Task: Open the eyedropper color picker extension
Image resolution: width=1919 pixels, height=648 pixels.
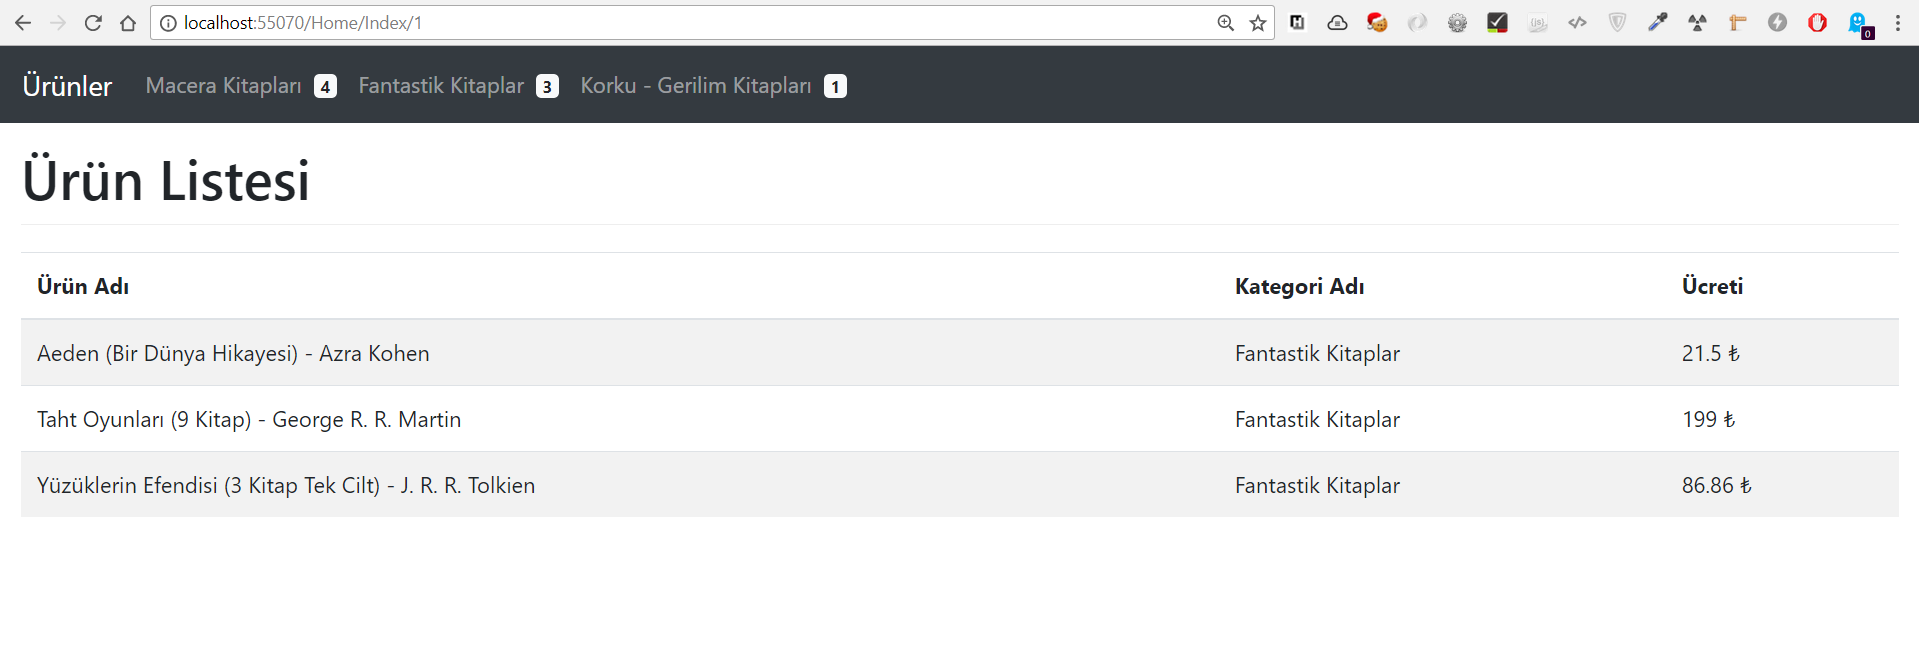Action: [1658, 22]
